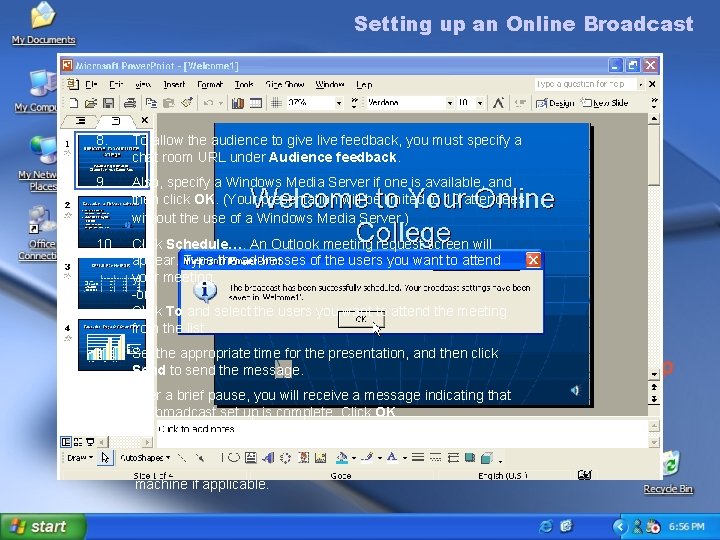
Task: Toggle the Show Grid icon
Action: point(276,103)
